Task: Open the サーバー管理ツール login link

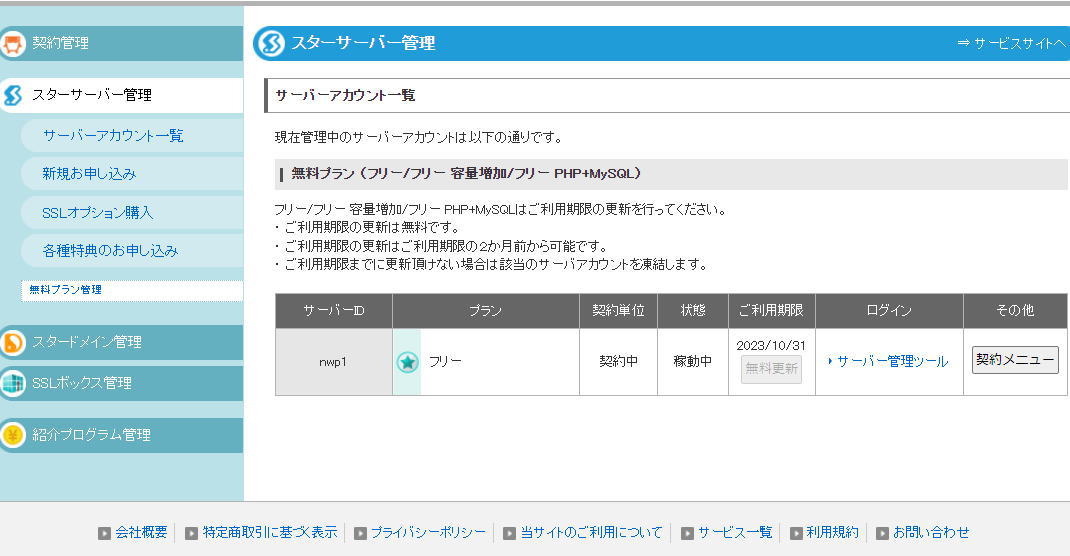Action: coord(891,362)
